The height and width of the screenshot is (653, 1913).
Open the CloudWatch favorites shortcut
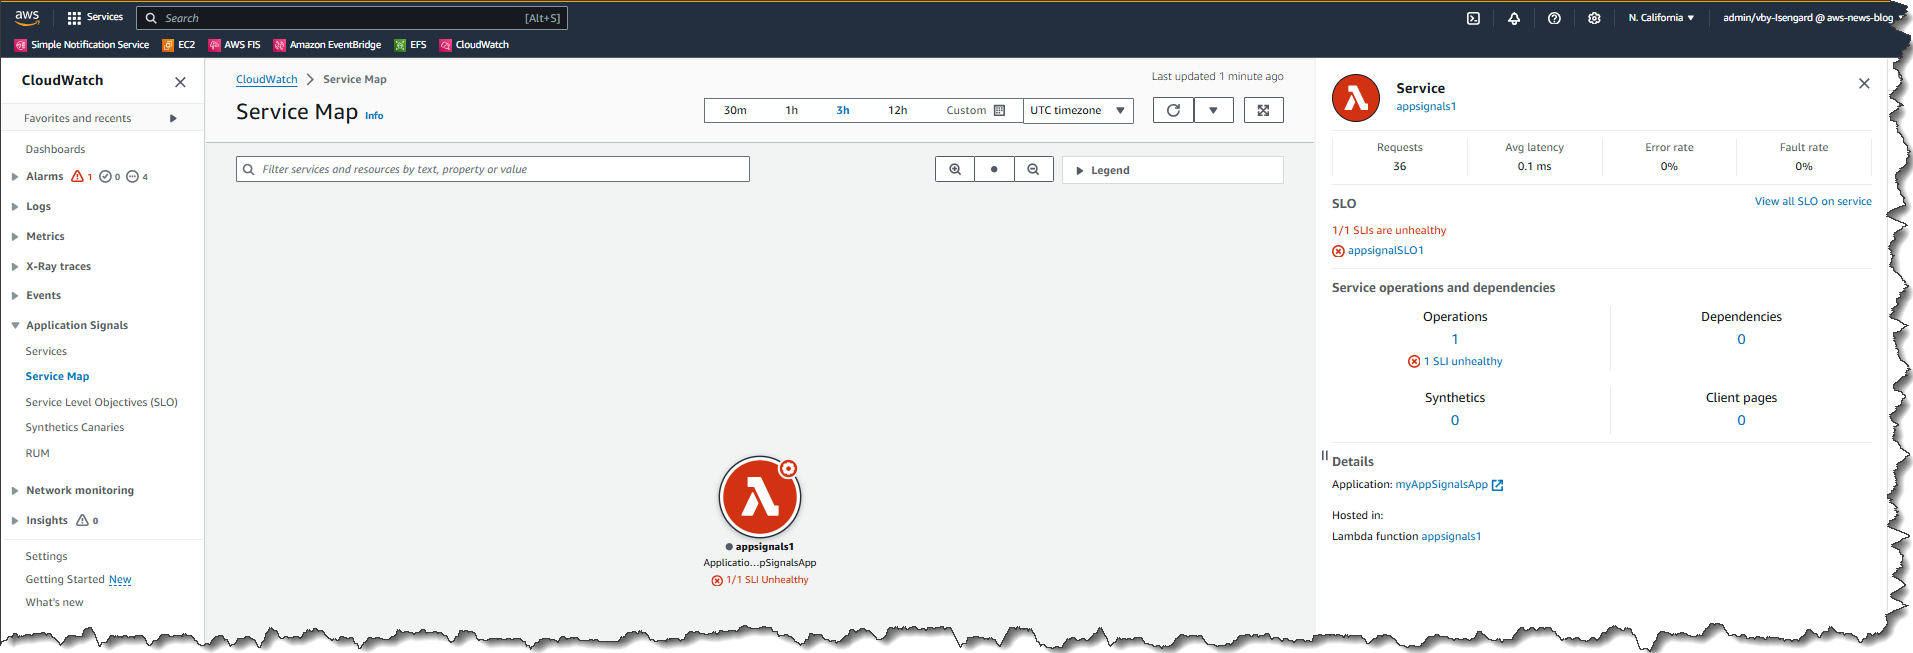pos(474,45)
